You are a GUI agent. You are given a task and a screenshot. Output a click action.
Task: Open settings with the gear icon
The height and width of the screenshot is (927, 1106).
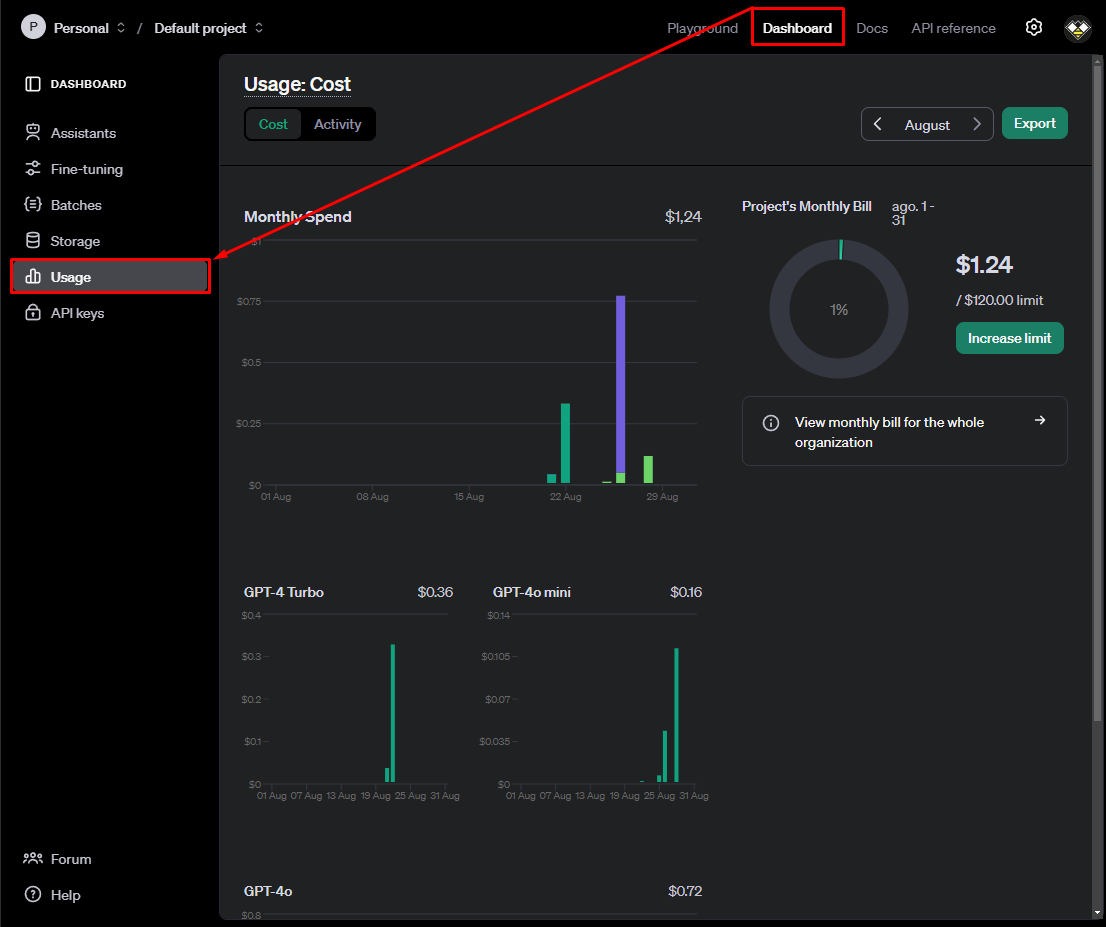(x=1033, y=28)
